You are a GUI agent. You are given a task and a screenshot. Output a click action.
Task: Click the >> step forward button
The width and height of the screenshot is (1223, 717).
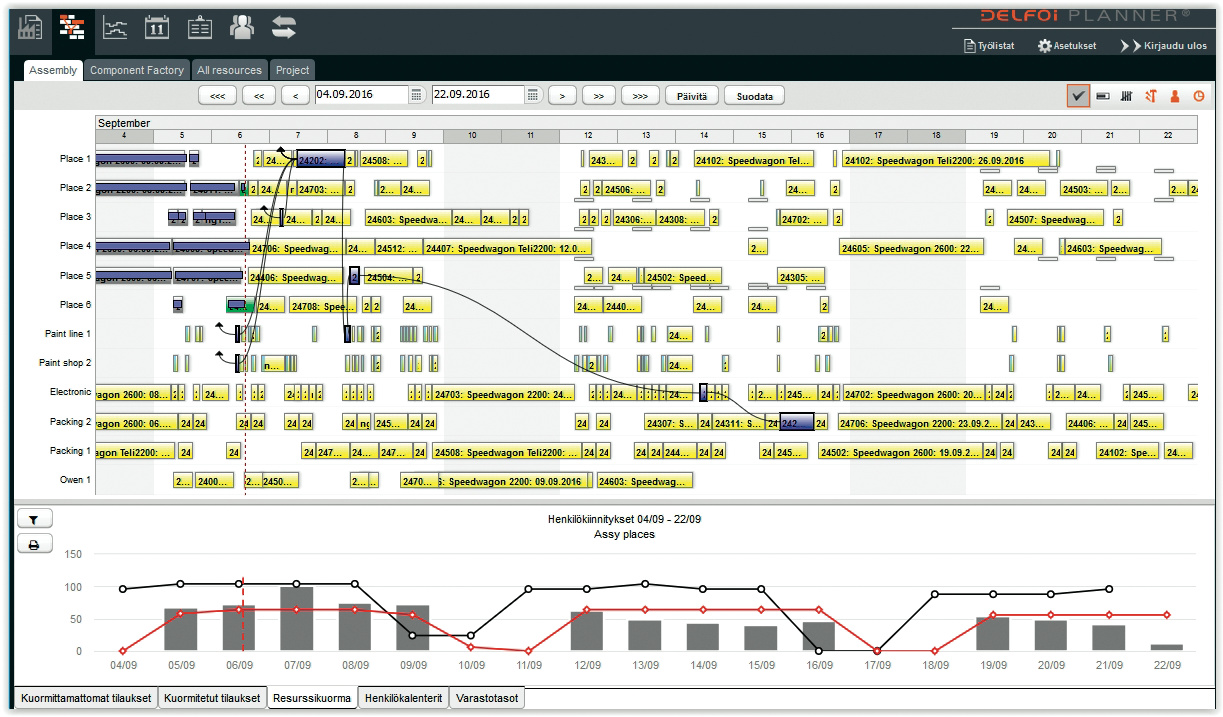point(599,96)
